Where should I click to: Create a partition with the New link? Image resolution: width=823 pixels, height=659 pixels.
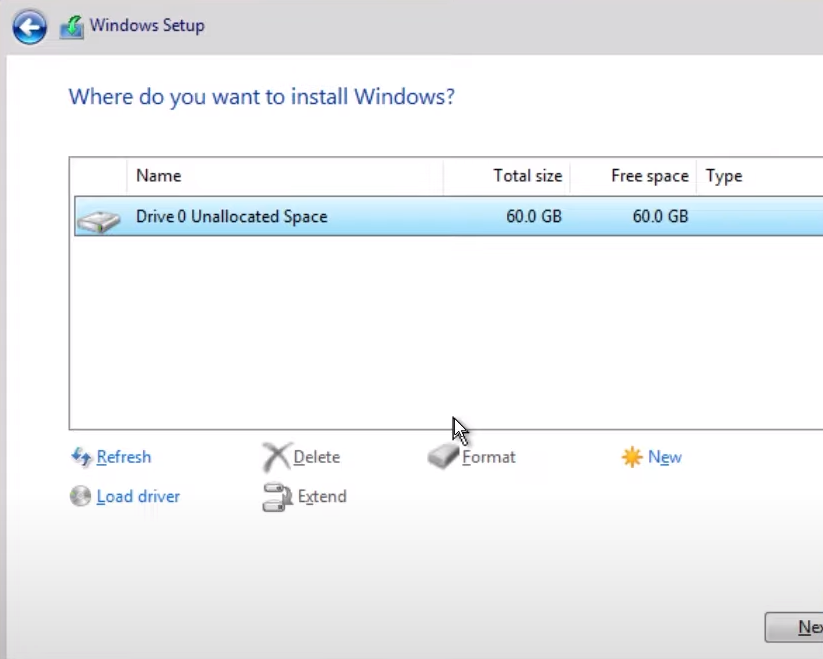(664, 457)
